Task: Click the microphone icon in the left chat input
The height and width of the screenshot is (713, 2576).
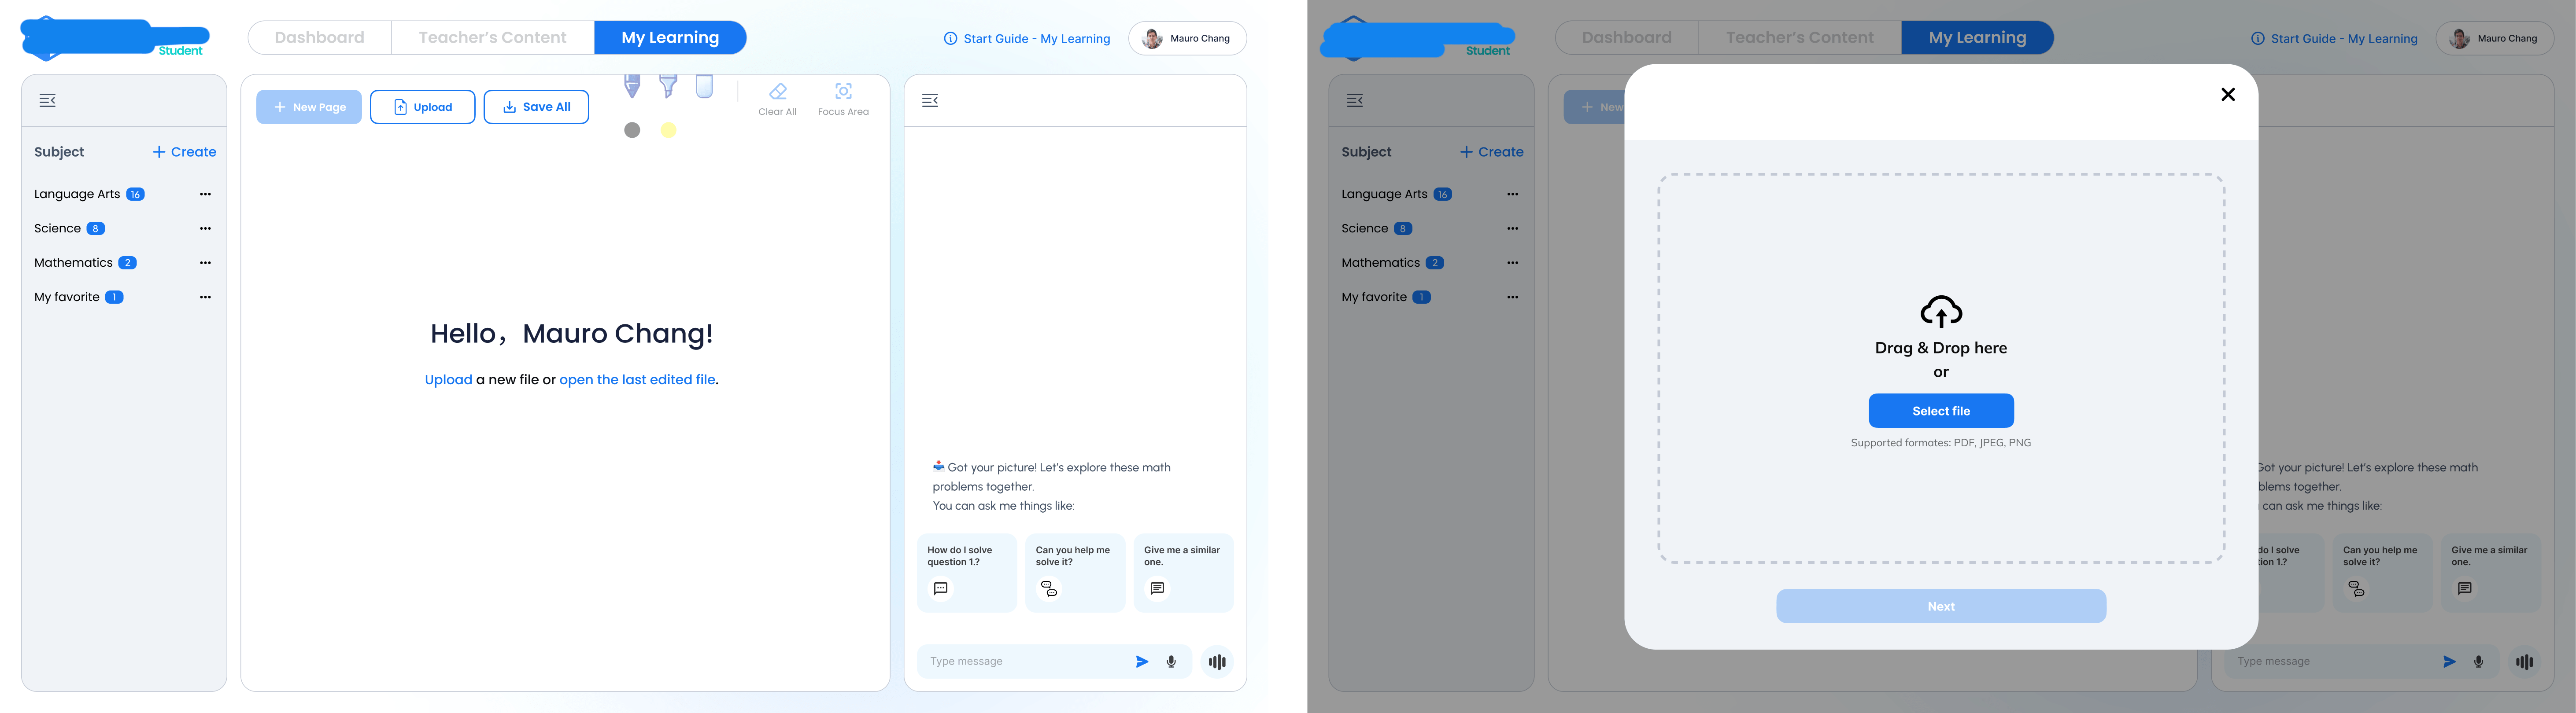Action: [1171, 661]
